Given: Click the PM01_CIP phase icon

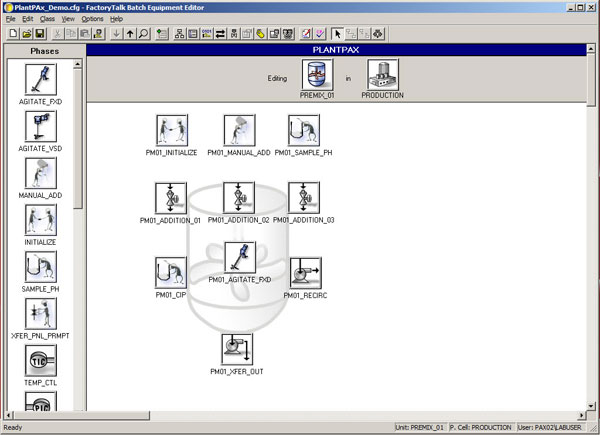Looking at the screenshot, I should point(171,273).
